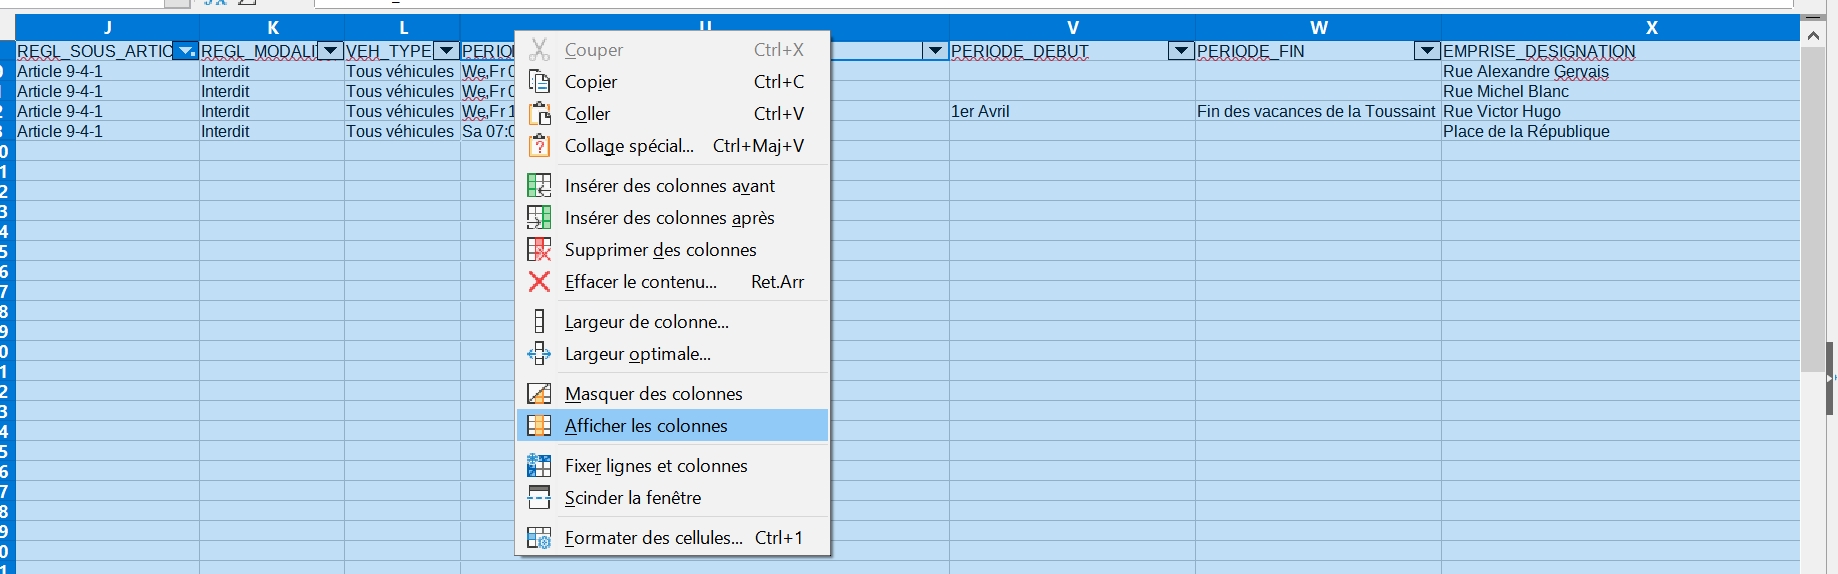Click the Fixer lignes et colonnes icon
This screenshot has height=574, width=1838.
[539, 466]
